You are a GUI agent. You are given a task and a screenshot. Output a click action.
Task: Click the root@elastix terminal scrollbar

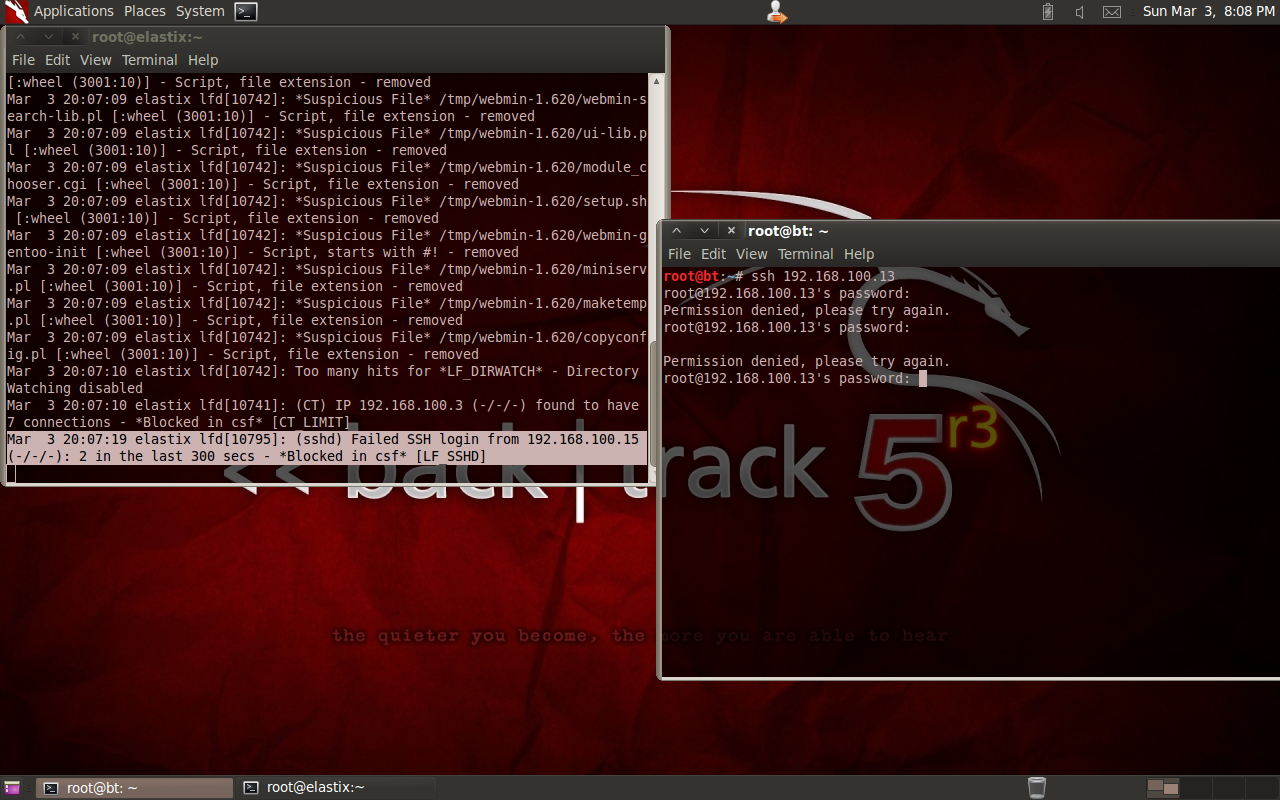click(x=656, y=277)
